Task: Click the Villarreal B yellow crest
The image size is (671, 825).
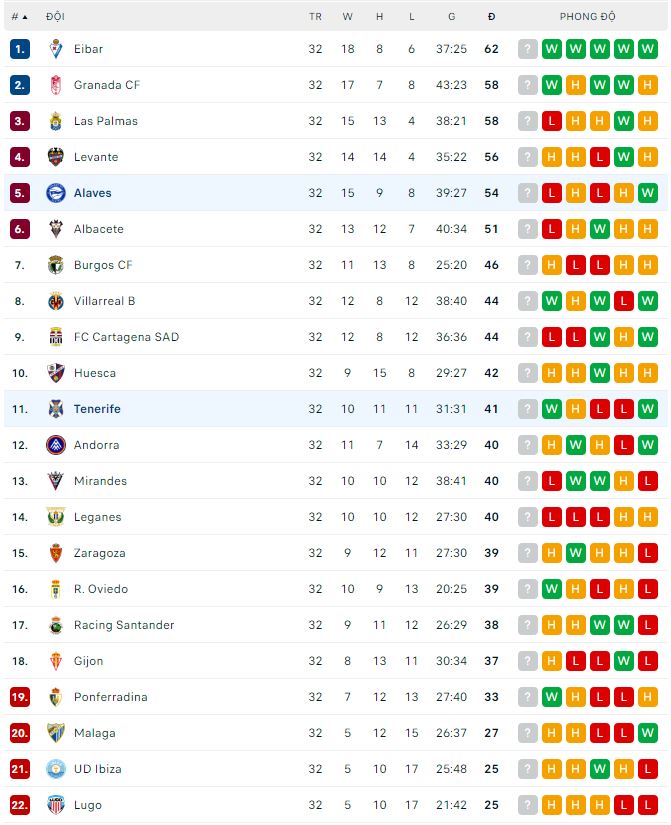Action: click(x=55, y=301)
